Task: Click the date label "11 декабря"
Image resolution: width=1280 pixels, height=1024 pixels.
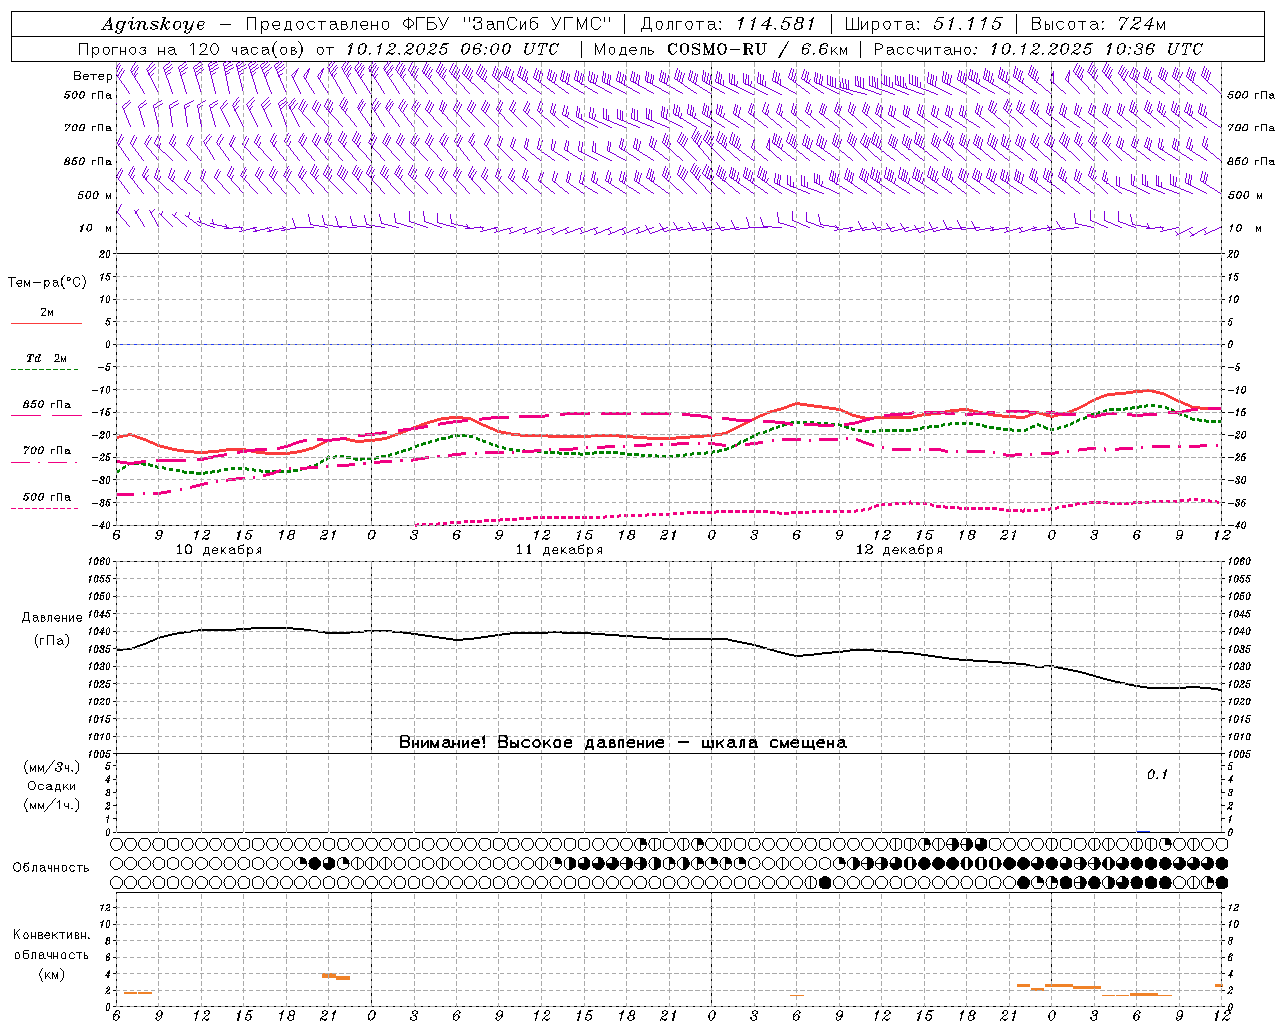Action: [559, 550]
